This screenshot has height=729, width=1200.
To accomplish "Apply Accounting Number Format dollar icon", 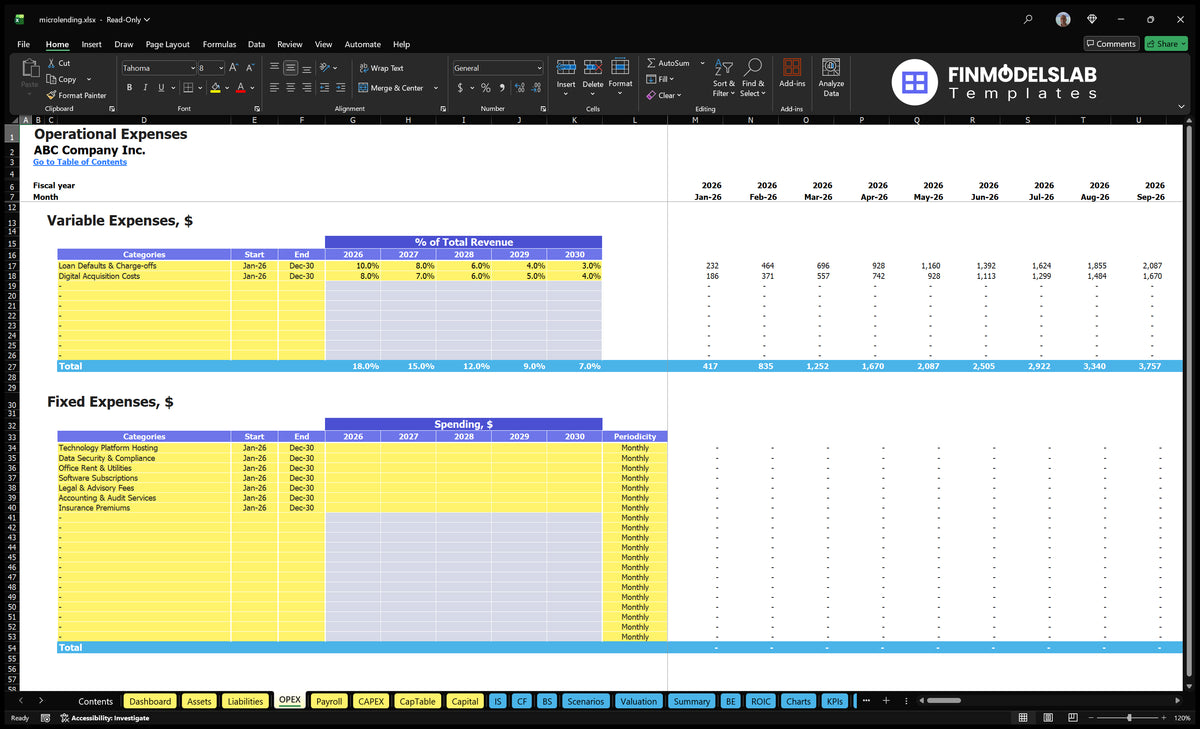I will pos(460,88).
